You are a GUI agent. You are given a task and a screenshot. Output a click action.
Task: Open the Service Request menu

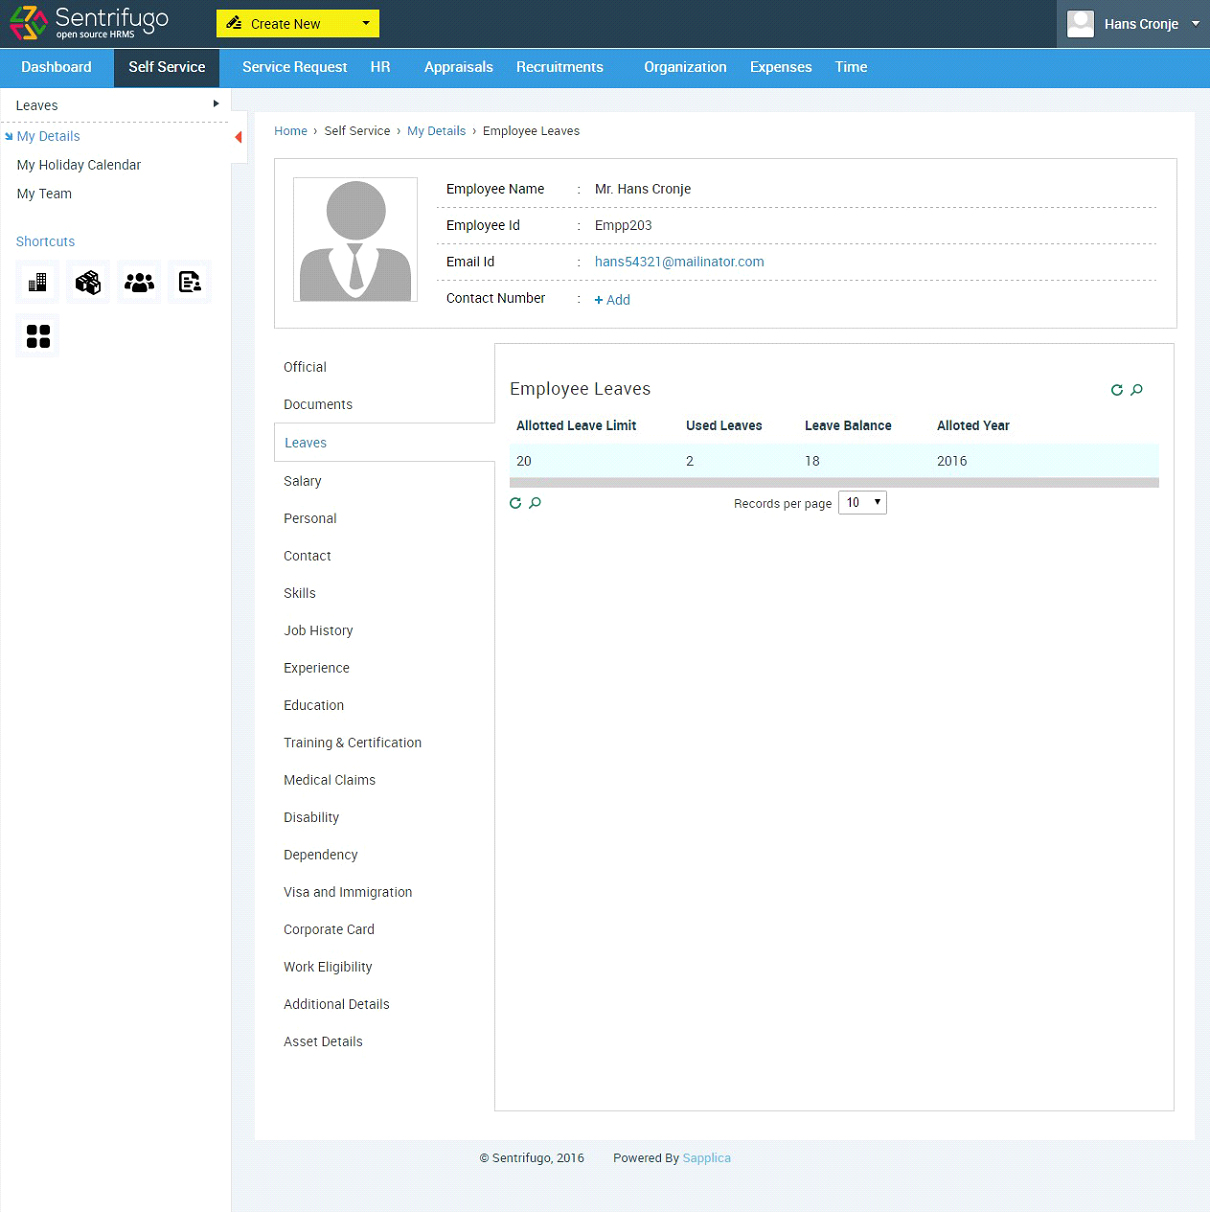click(295, 67)
